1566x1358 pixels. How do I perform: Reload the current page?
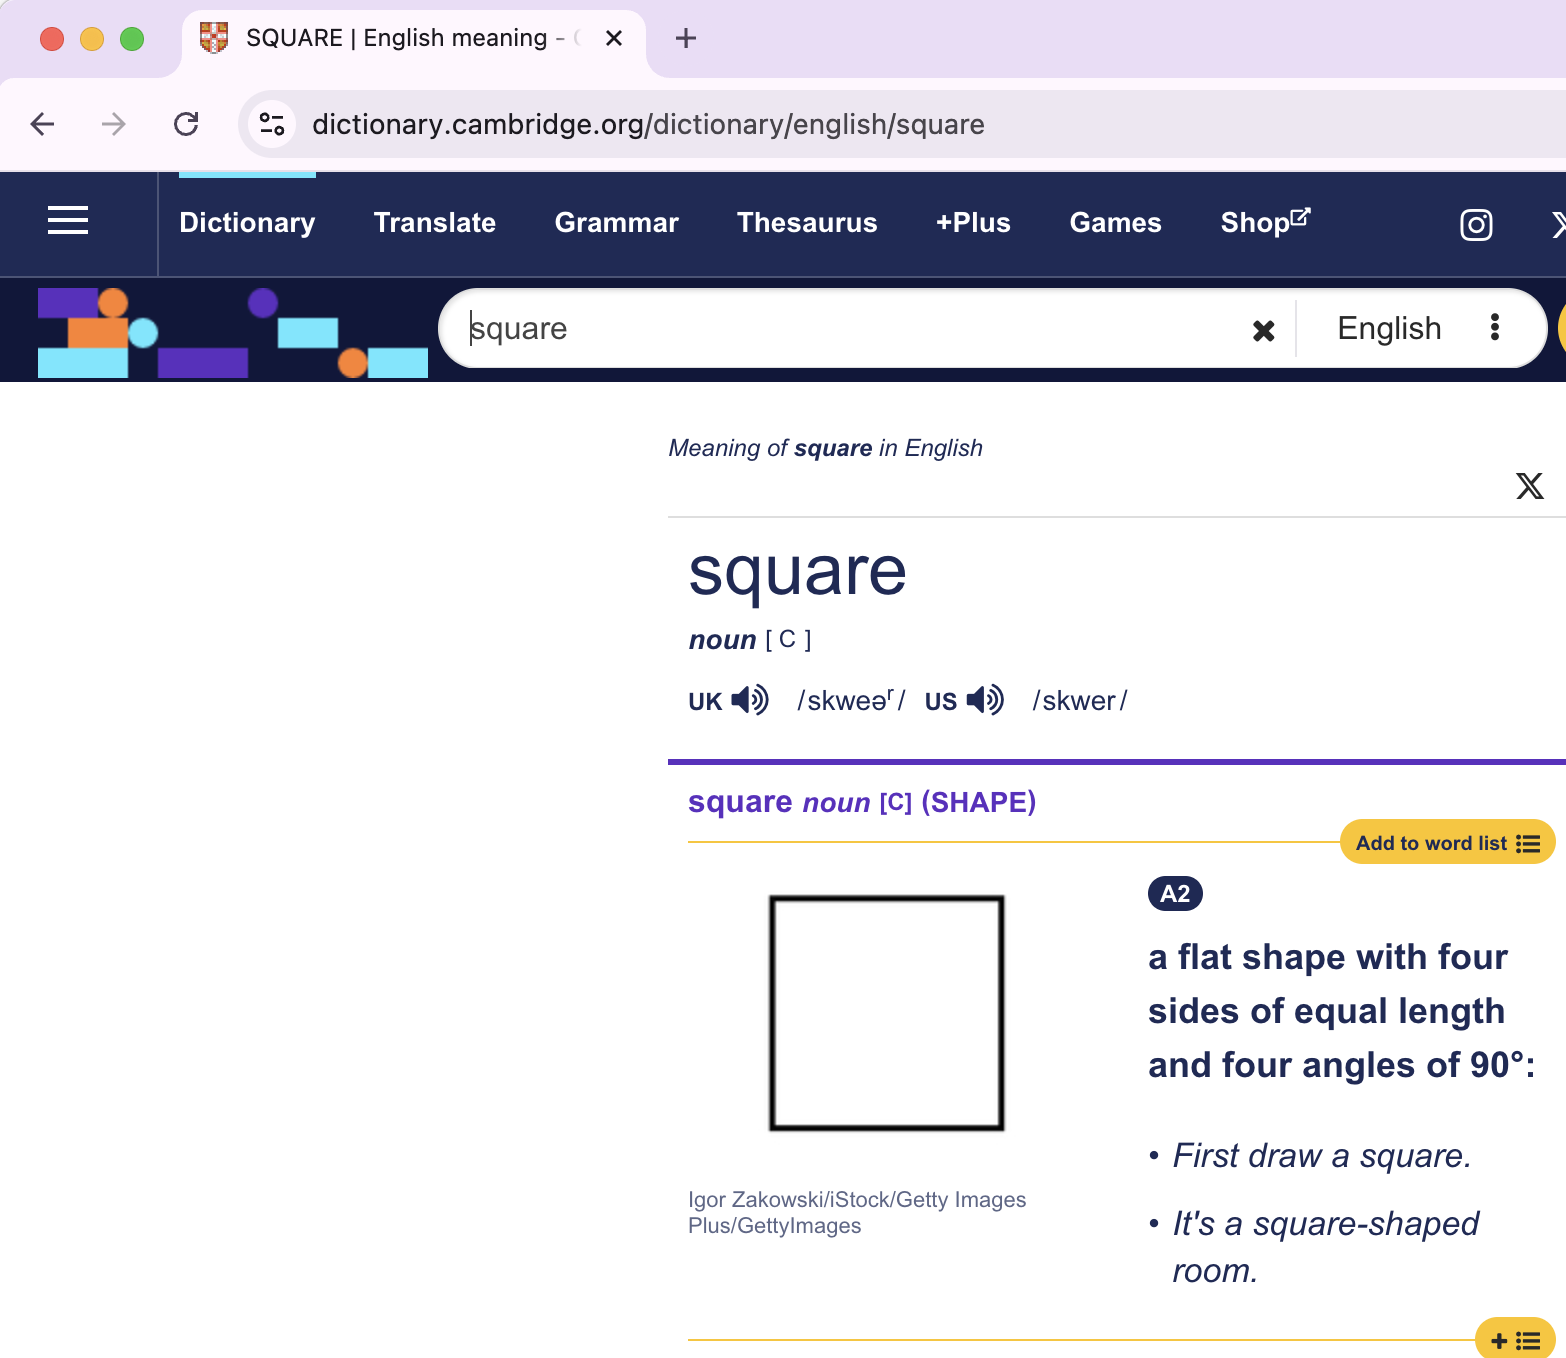tap(187, 124)
